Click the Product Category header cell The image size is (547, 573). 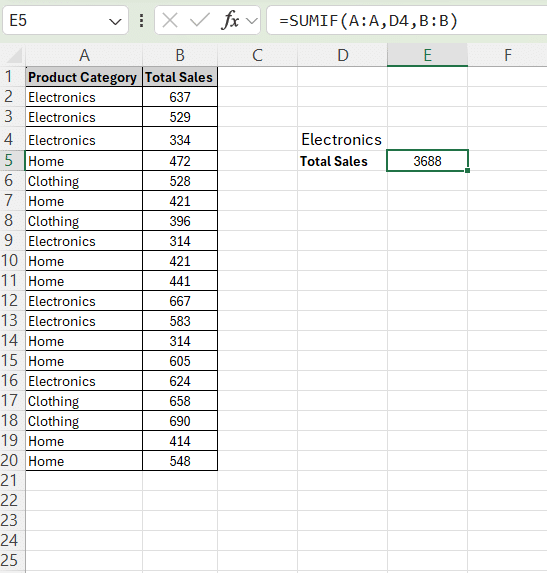click(x=84, y=77)
